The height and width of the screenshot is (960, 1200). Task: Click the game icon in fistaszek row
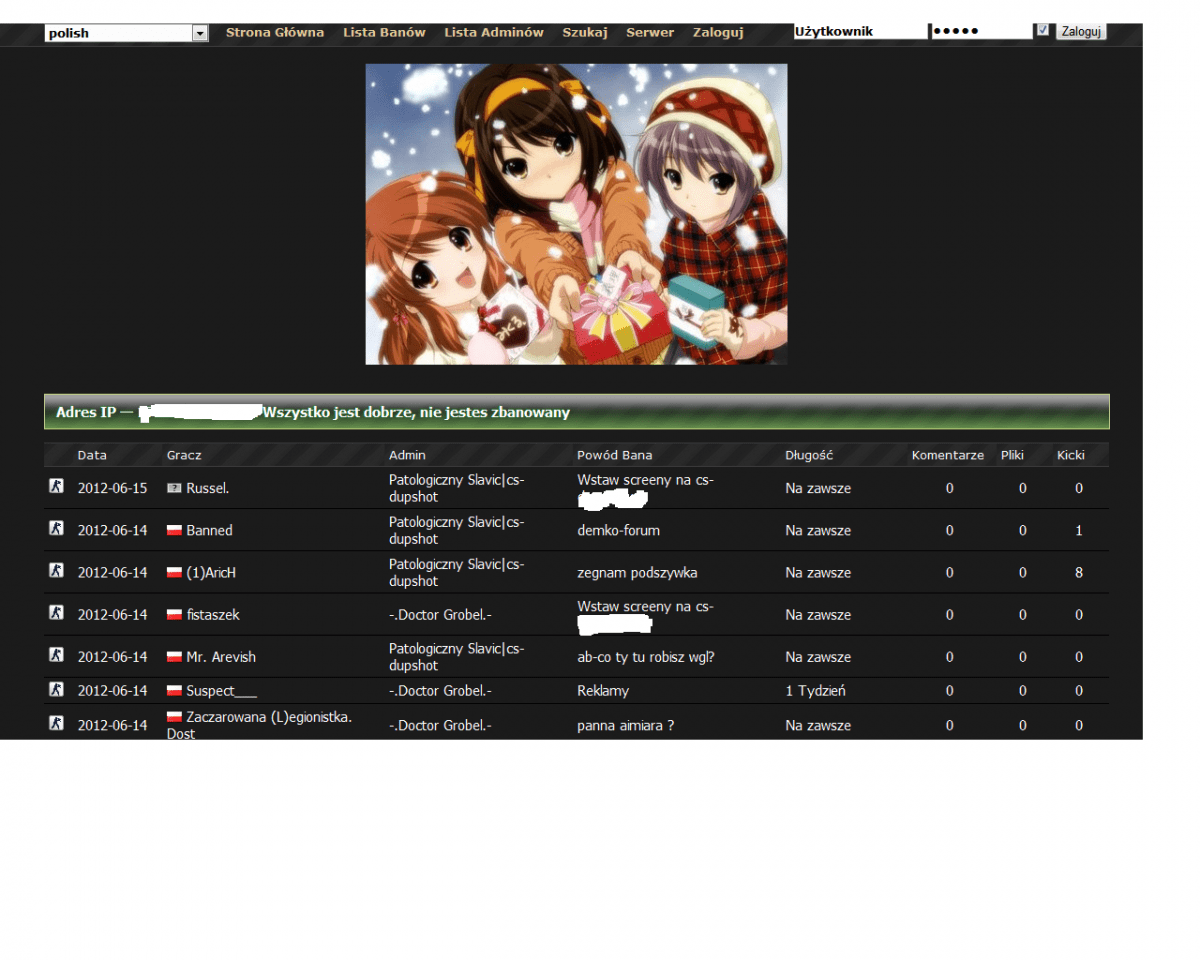(57, 612)
